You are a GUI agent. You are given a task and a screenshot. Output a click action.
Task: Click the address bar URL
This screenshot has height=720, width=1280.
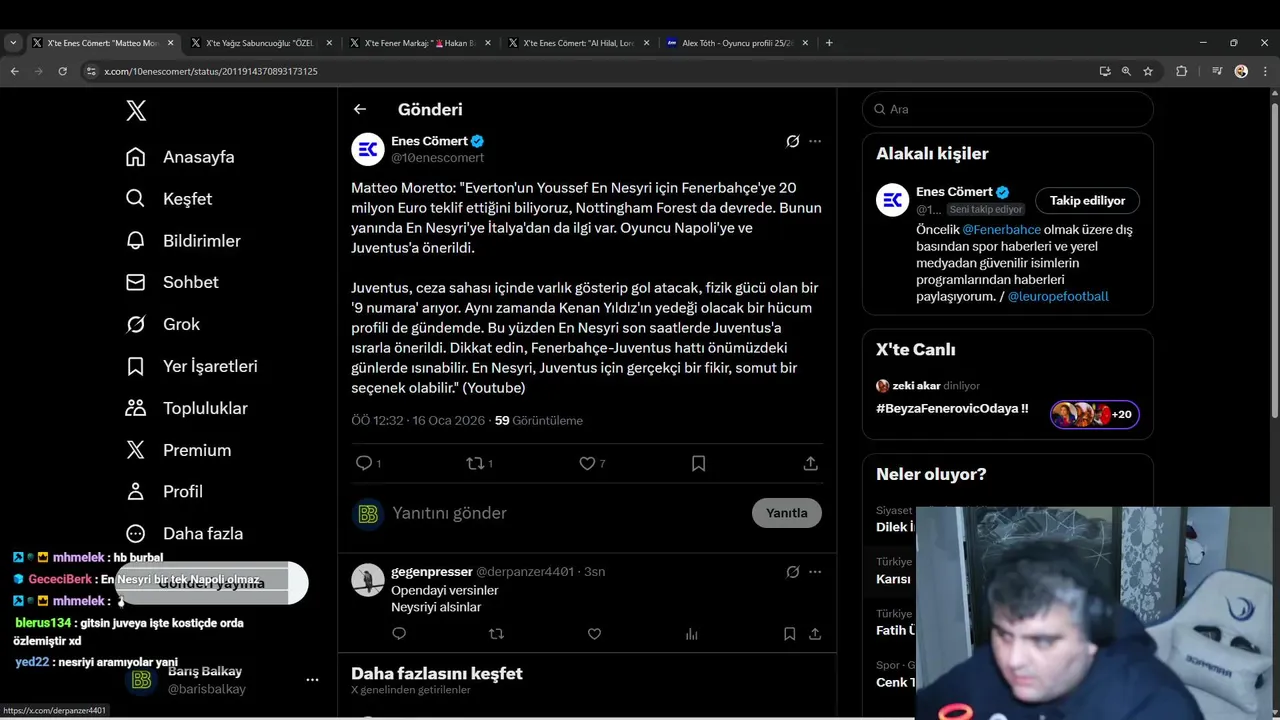(x=211, y=71)
